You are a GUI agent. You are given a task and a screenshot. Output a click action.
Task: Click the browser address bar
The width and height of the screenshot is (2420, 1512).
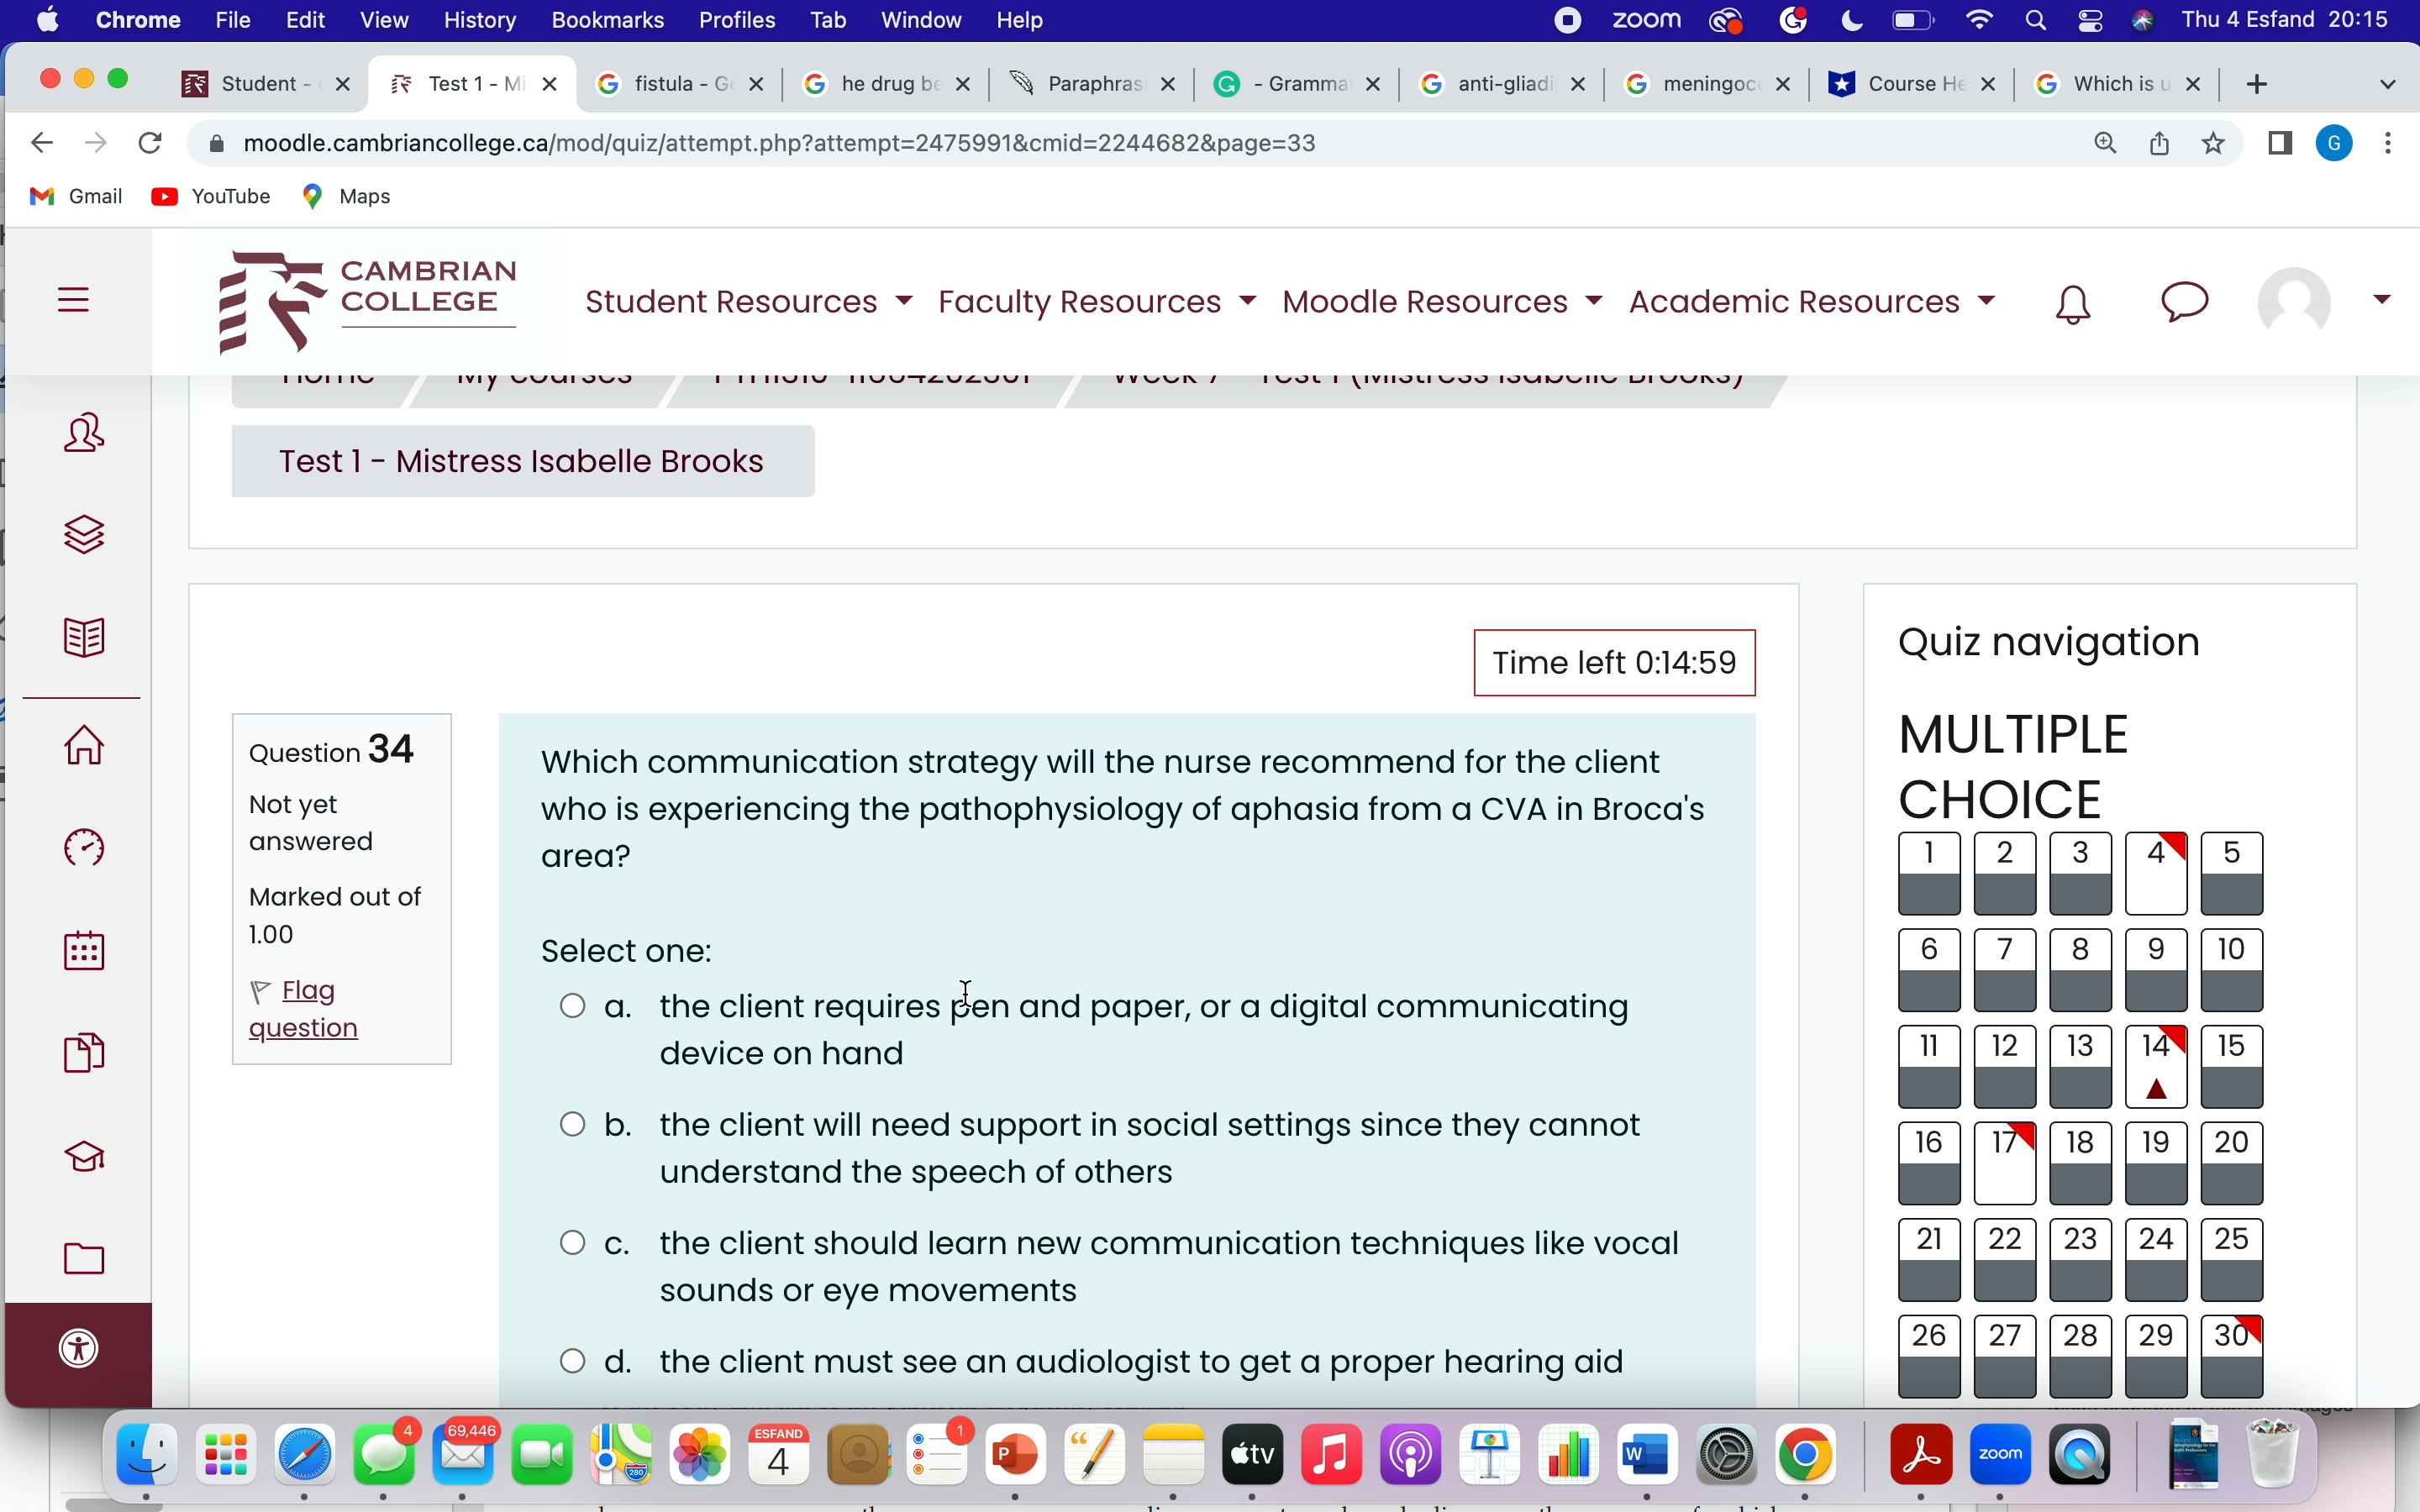point(1100,144)
